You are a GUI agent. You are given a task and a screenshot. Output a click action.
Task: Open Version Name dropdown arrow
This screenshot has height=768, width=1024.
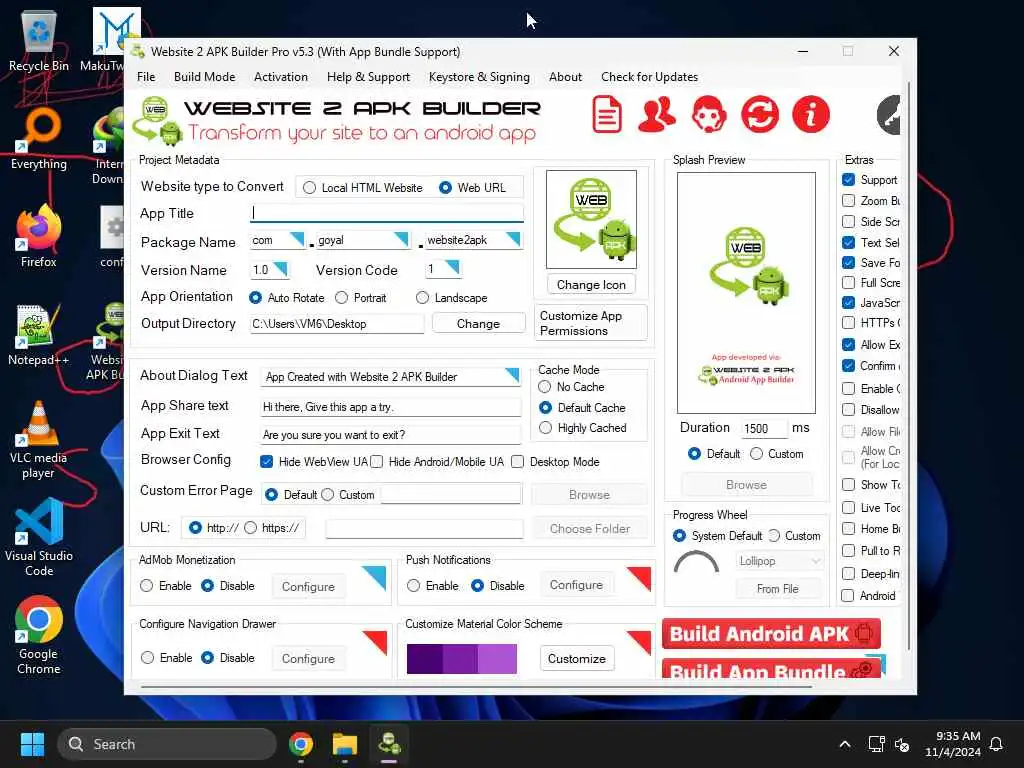pyautogui.click(x=281, y=268)
